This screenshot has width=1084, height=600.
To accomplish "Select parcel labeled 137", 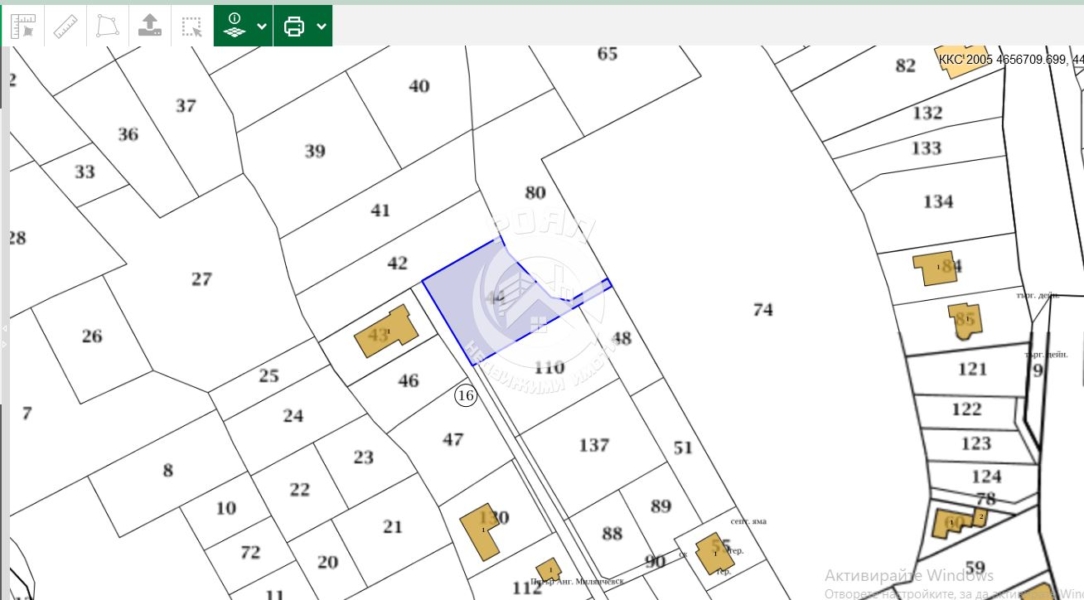I will pyautogui.click(x=595, y=445).
